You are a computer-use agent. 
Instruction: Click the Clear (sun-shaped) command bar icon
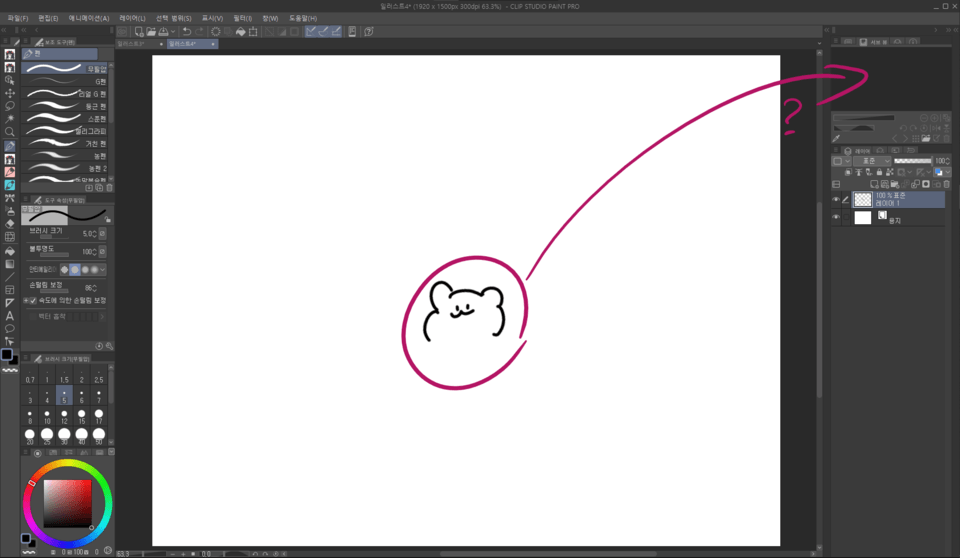[216, 31]
